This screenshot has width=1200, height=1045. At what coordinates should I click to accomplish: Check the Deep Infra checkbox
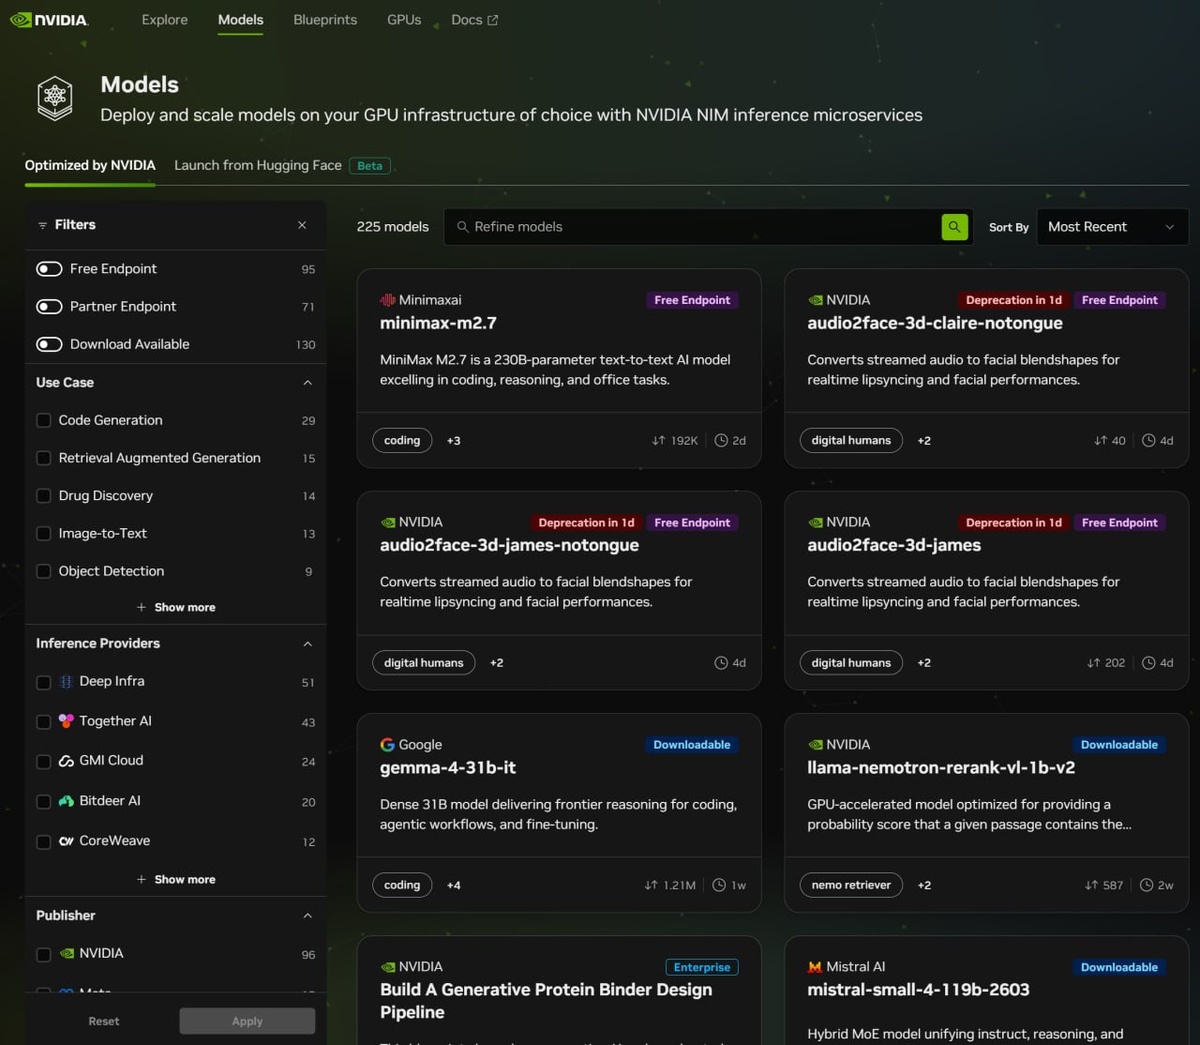pyautogui.click(x=44, y=683)
